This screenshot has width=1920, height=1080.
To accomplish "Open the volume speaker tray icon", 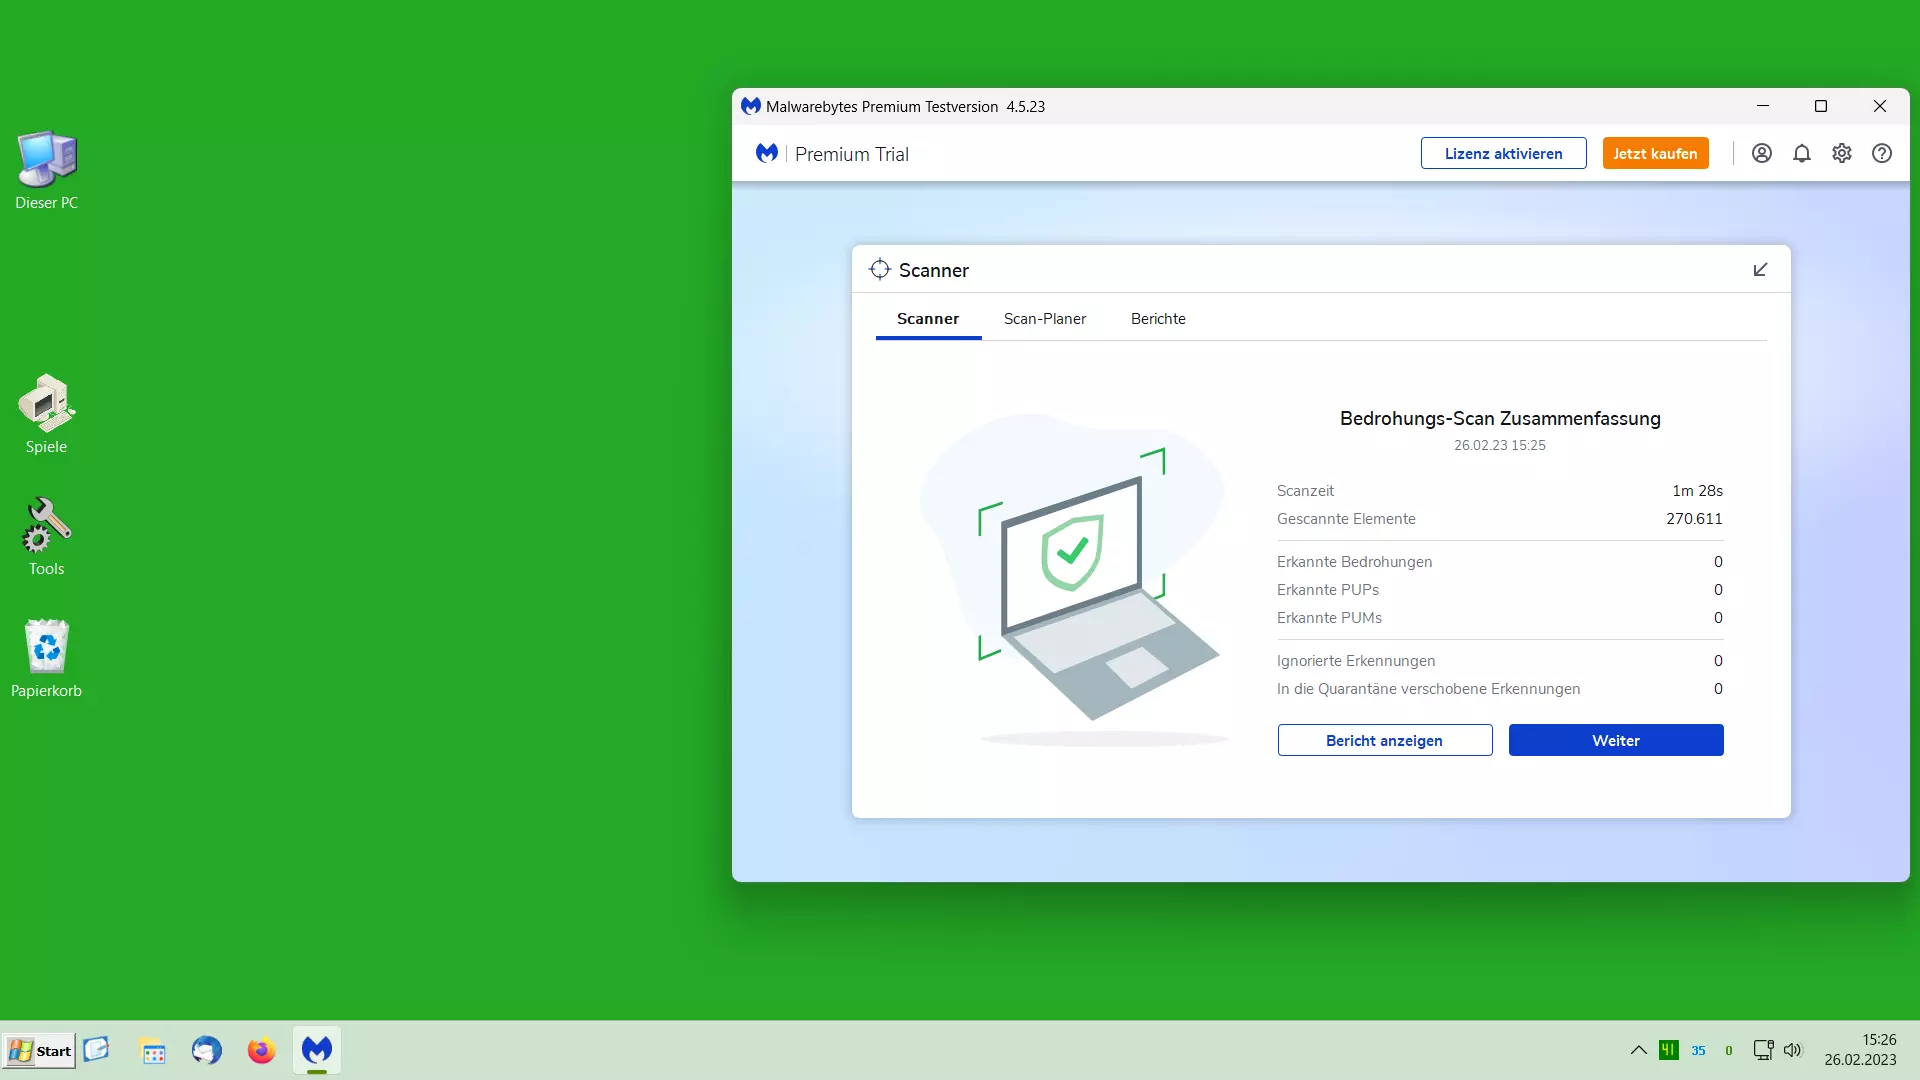I will (x=1793, y=1050).
